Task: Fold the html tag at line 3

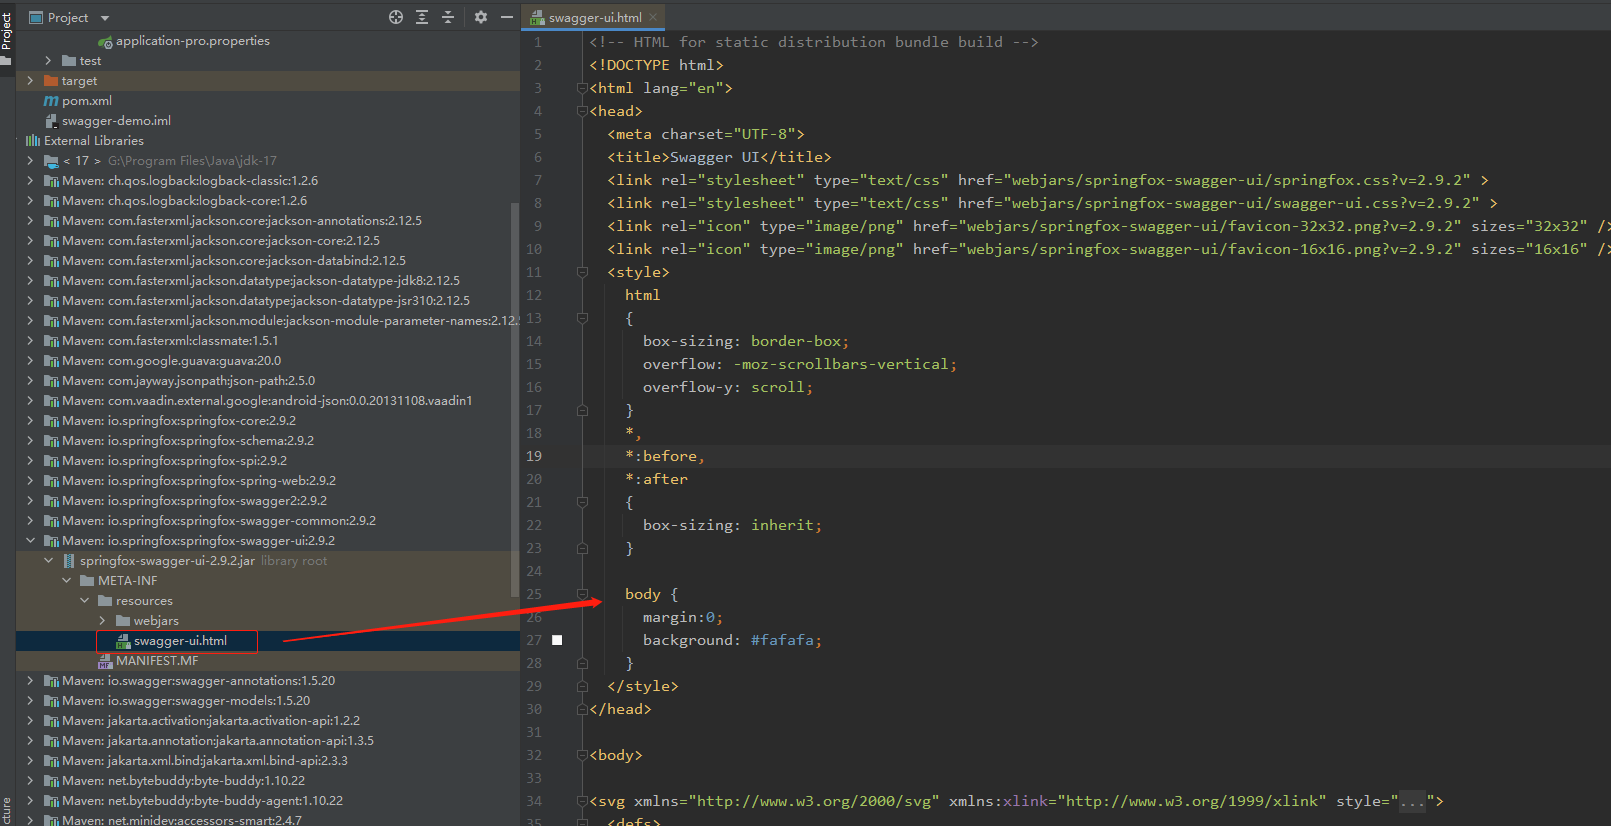Action: 582,88
